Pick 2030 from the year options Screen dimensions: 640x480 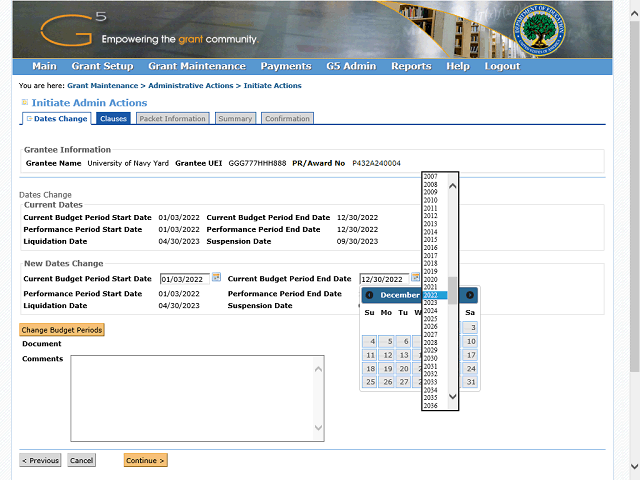(x=430, y=358)
